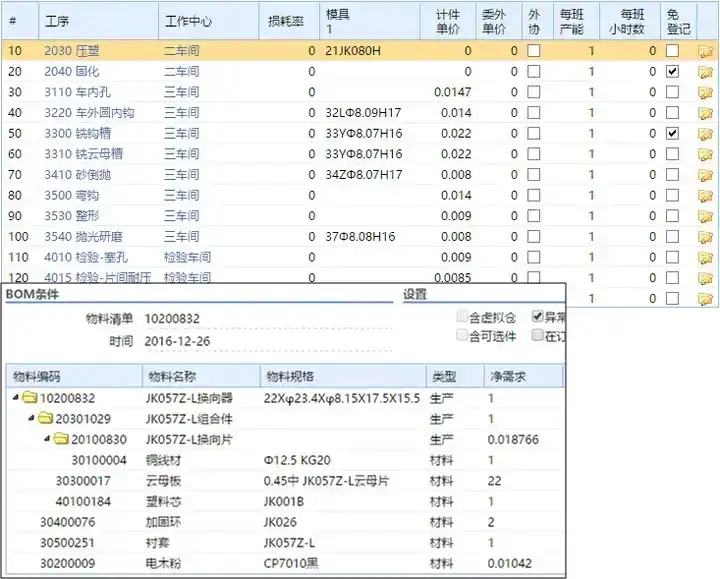Image resolution: width=720 pixels, height=579 pixels.
Task: Select BOM row 30300017 云母板
Action: point(285,481)
